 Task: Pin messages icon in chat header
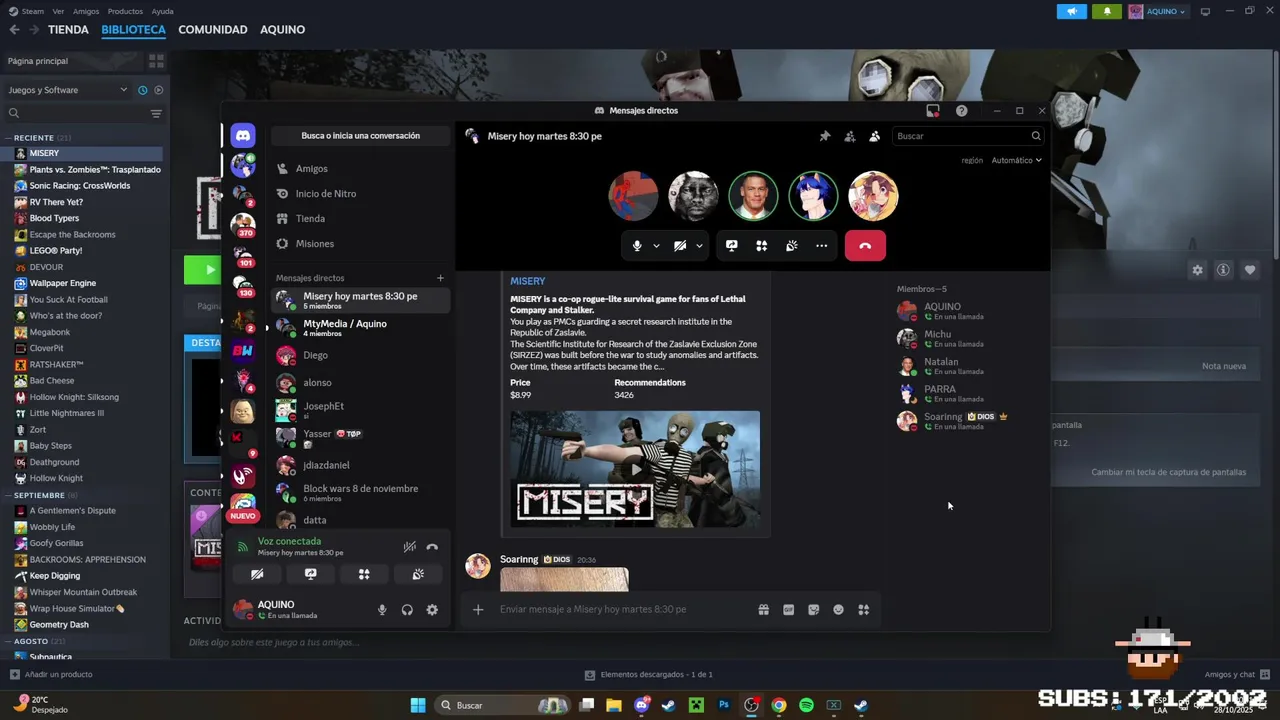tap(825, 136)
